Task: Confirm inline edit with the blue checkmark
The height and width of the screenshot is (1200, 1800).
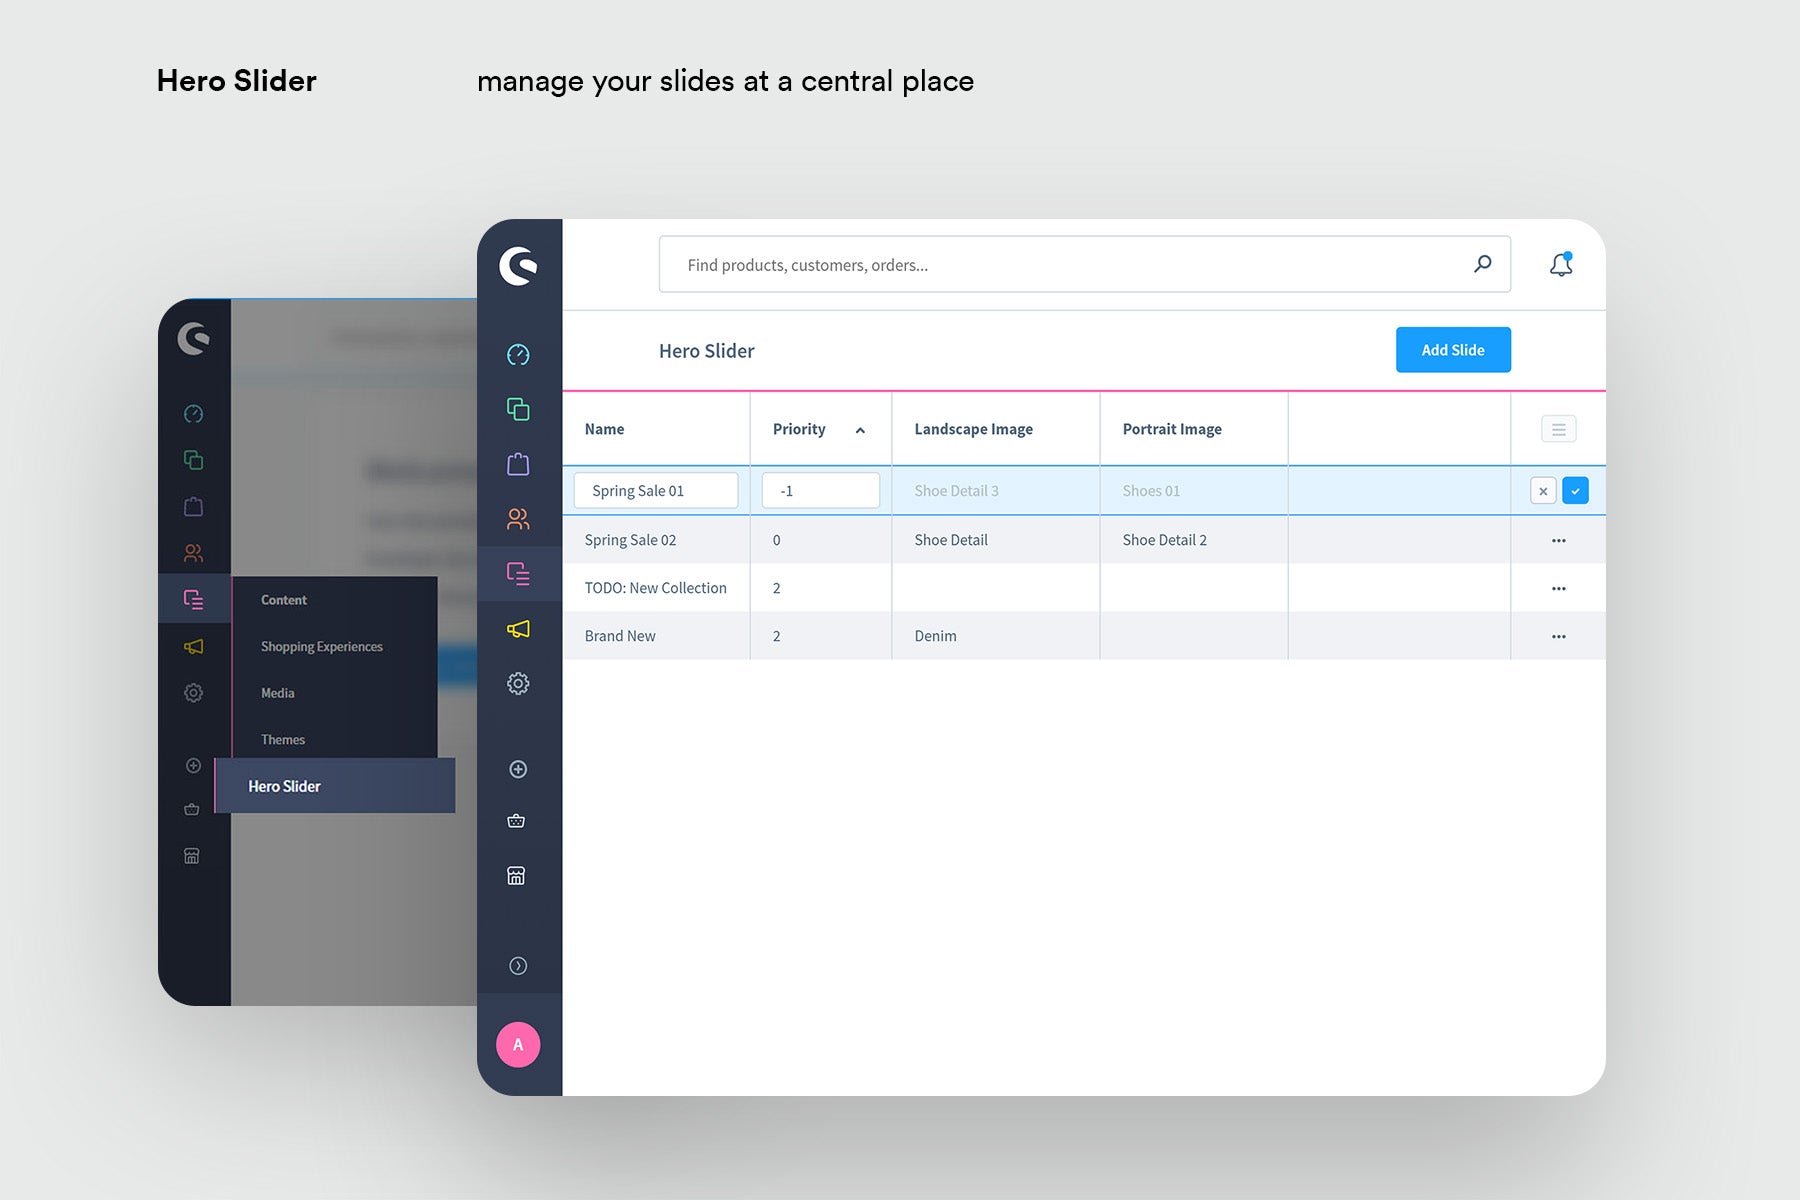Action: point(1575,491)
